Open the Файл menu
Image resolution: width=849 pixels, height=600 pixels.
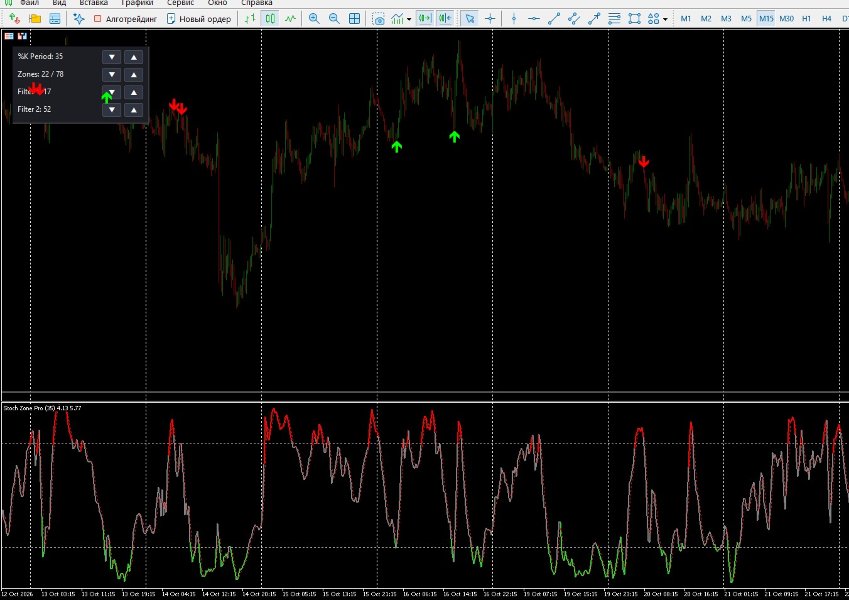coord(30,3)
